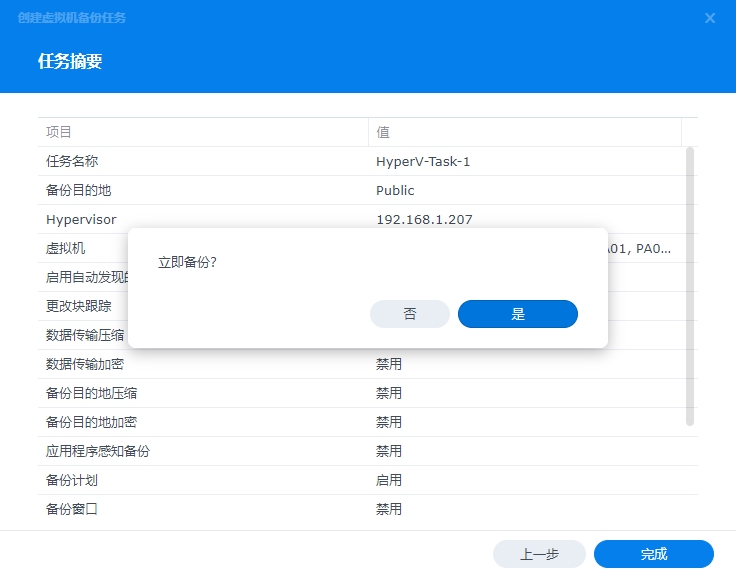Close the create VM backup task dialog
736x574 pixels.
[710, 18]
